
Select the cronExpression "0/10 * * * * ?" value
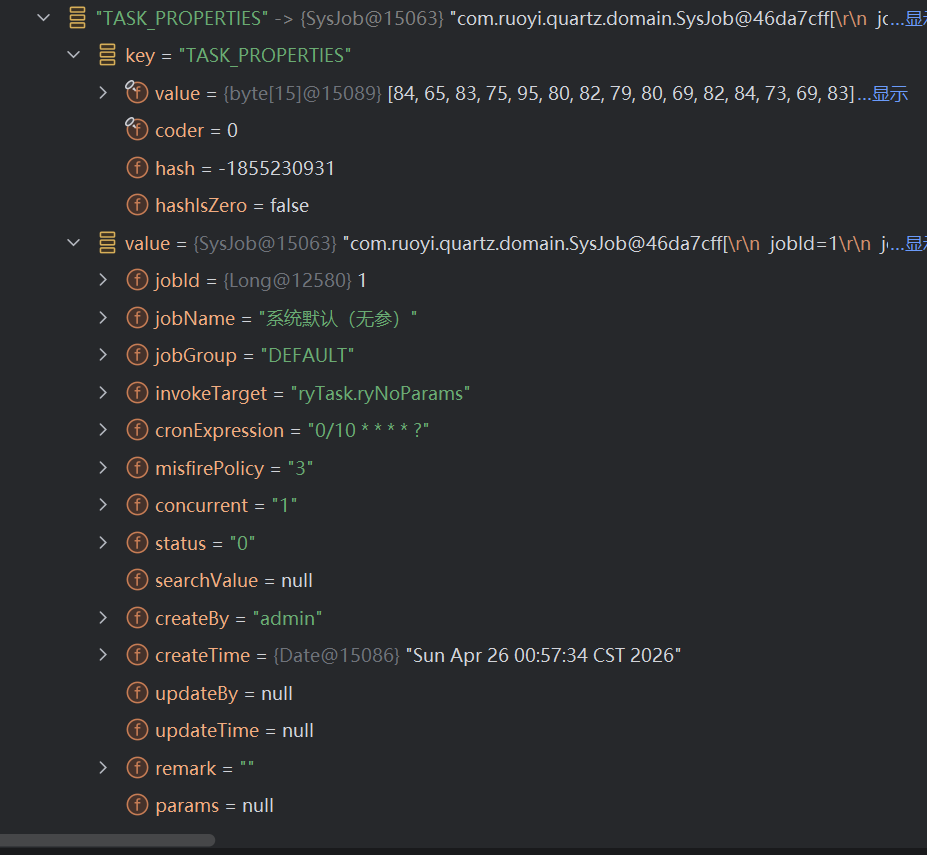point(368,430)
